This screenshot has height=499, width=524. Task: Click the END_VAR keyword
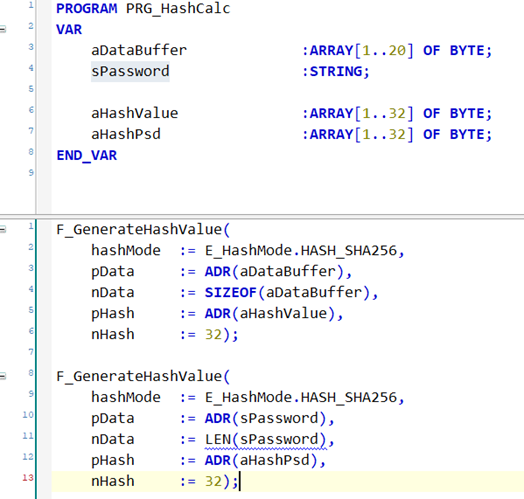[87, 155]
